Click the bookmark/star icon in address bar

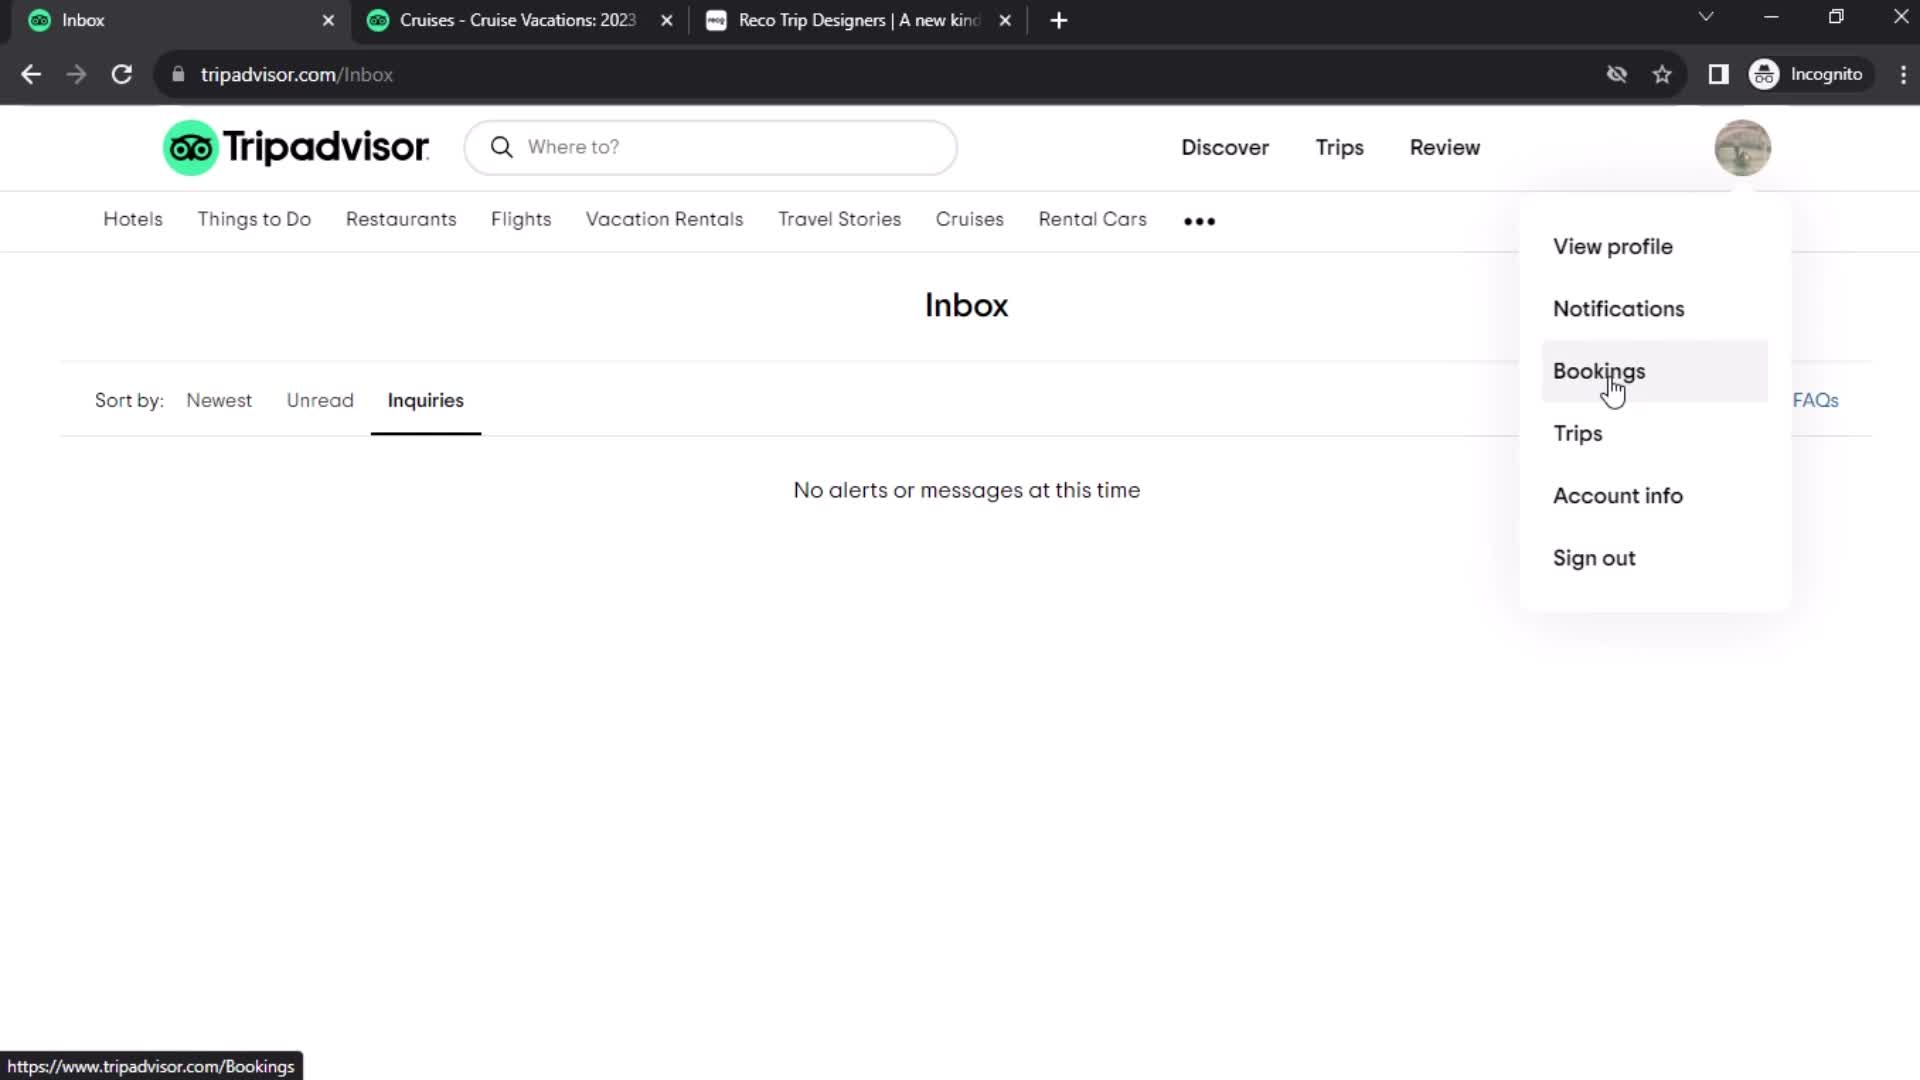1663,75
